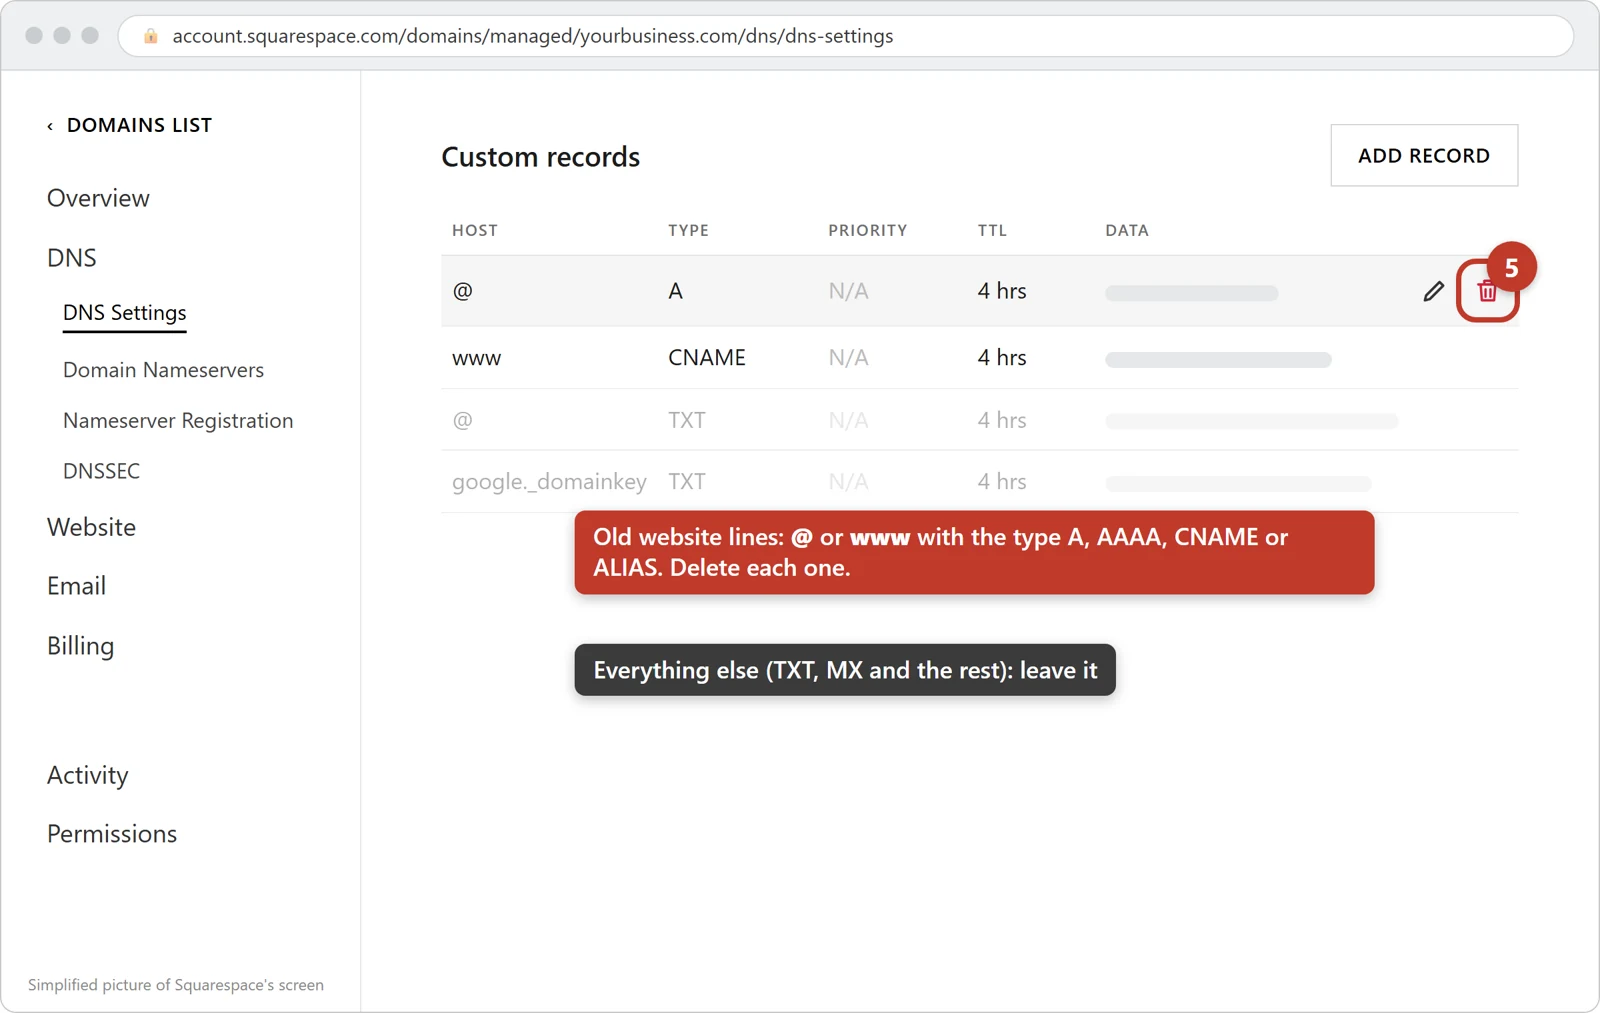
Task: Click the TYPE column header
Action: (688, 230)
